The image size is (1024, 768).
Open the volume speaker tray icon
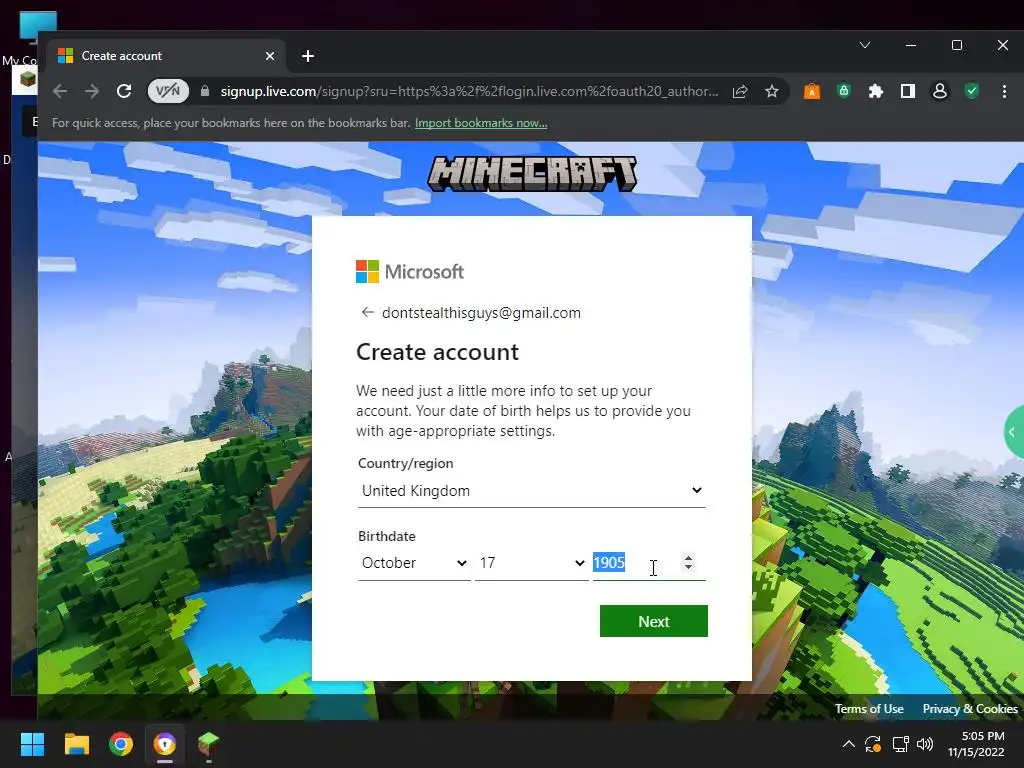tap(925, 744)
